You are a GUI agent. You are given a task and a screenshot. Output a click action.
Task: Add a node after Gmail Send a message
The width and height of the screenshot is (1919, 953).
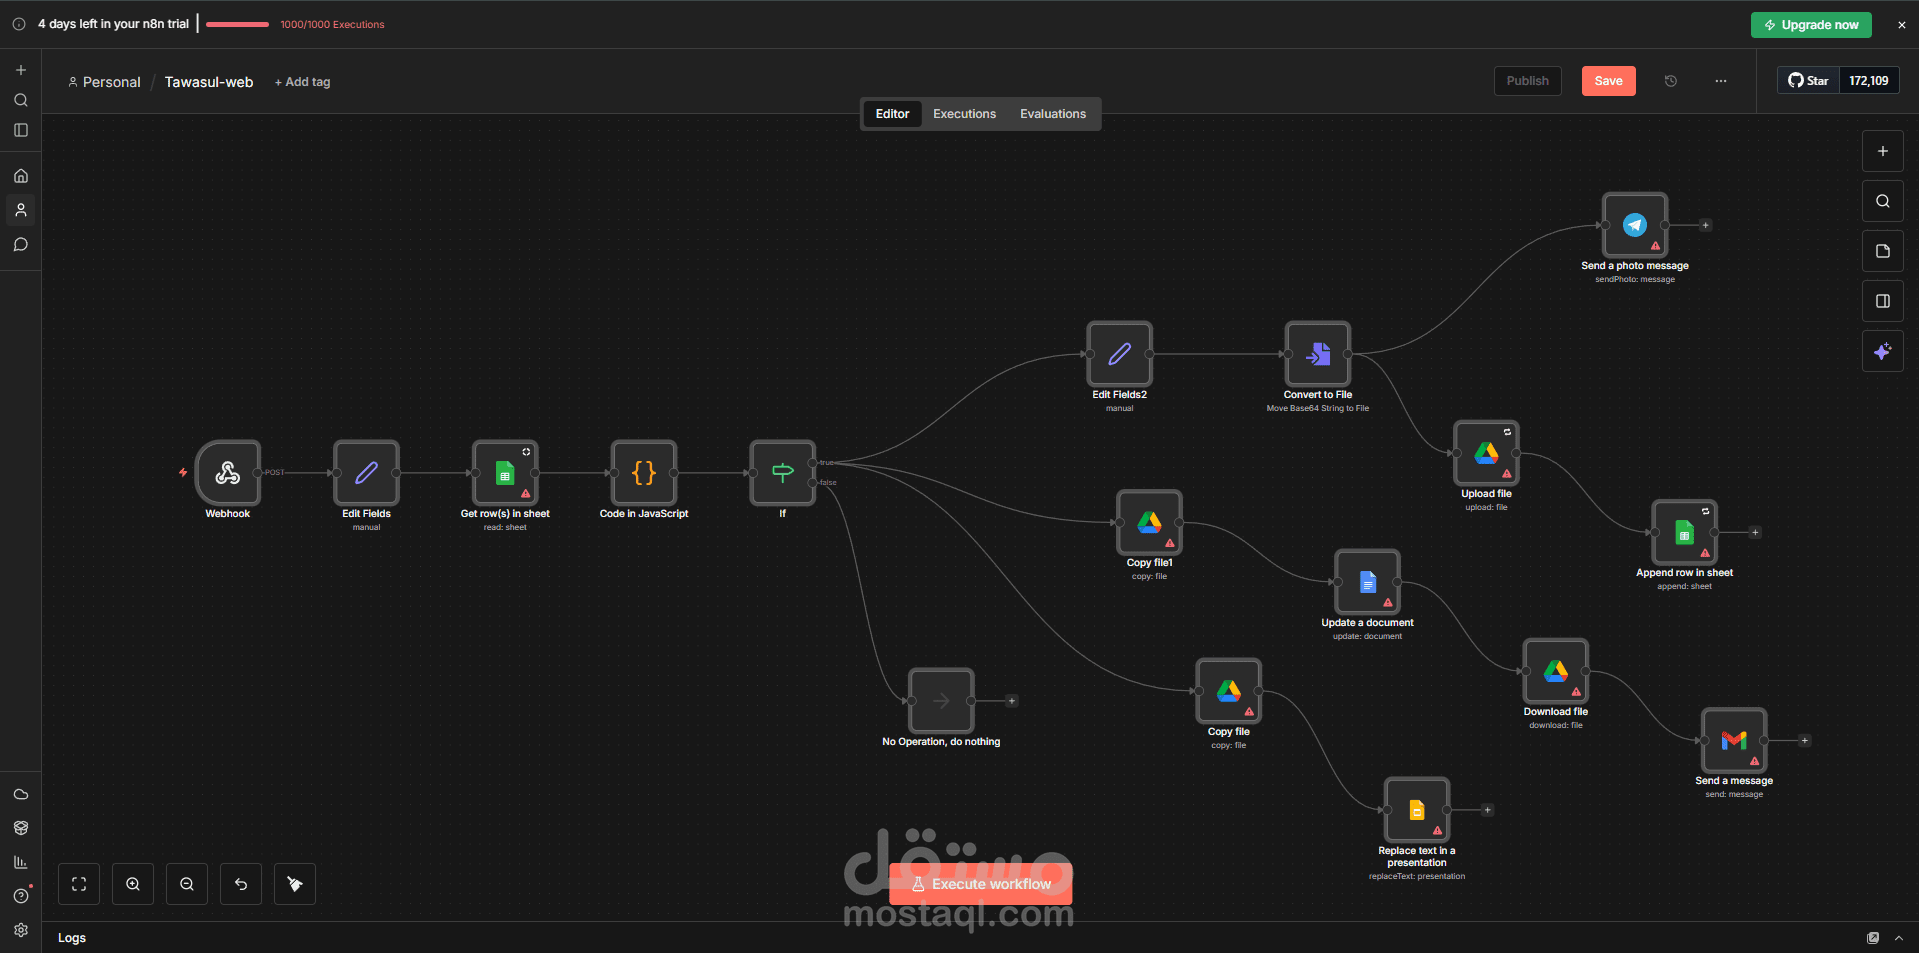click(1805, 741)
